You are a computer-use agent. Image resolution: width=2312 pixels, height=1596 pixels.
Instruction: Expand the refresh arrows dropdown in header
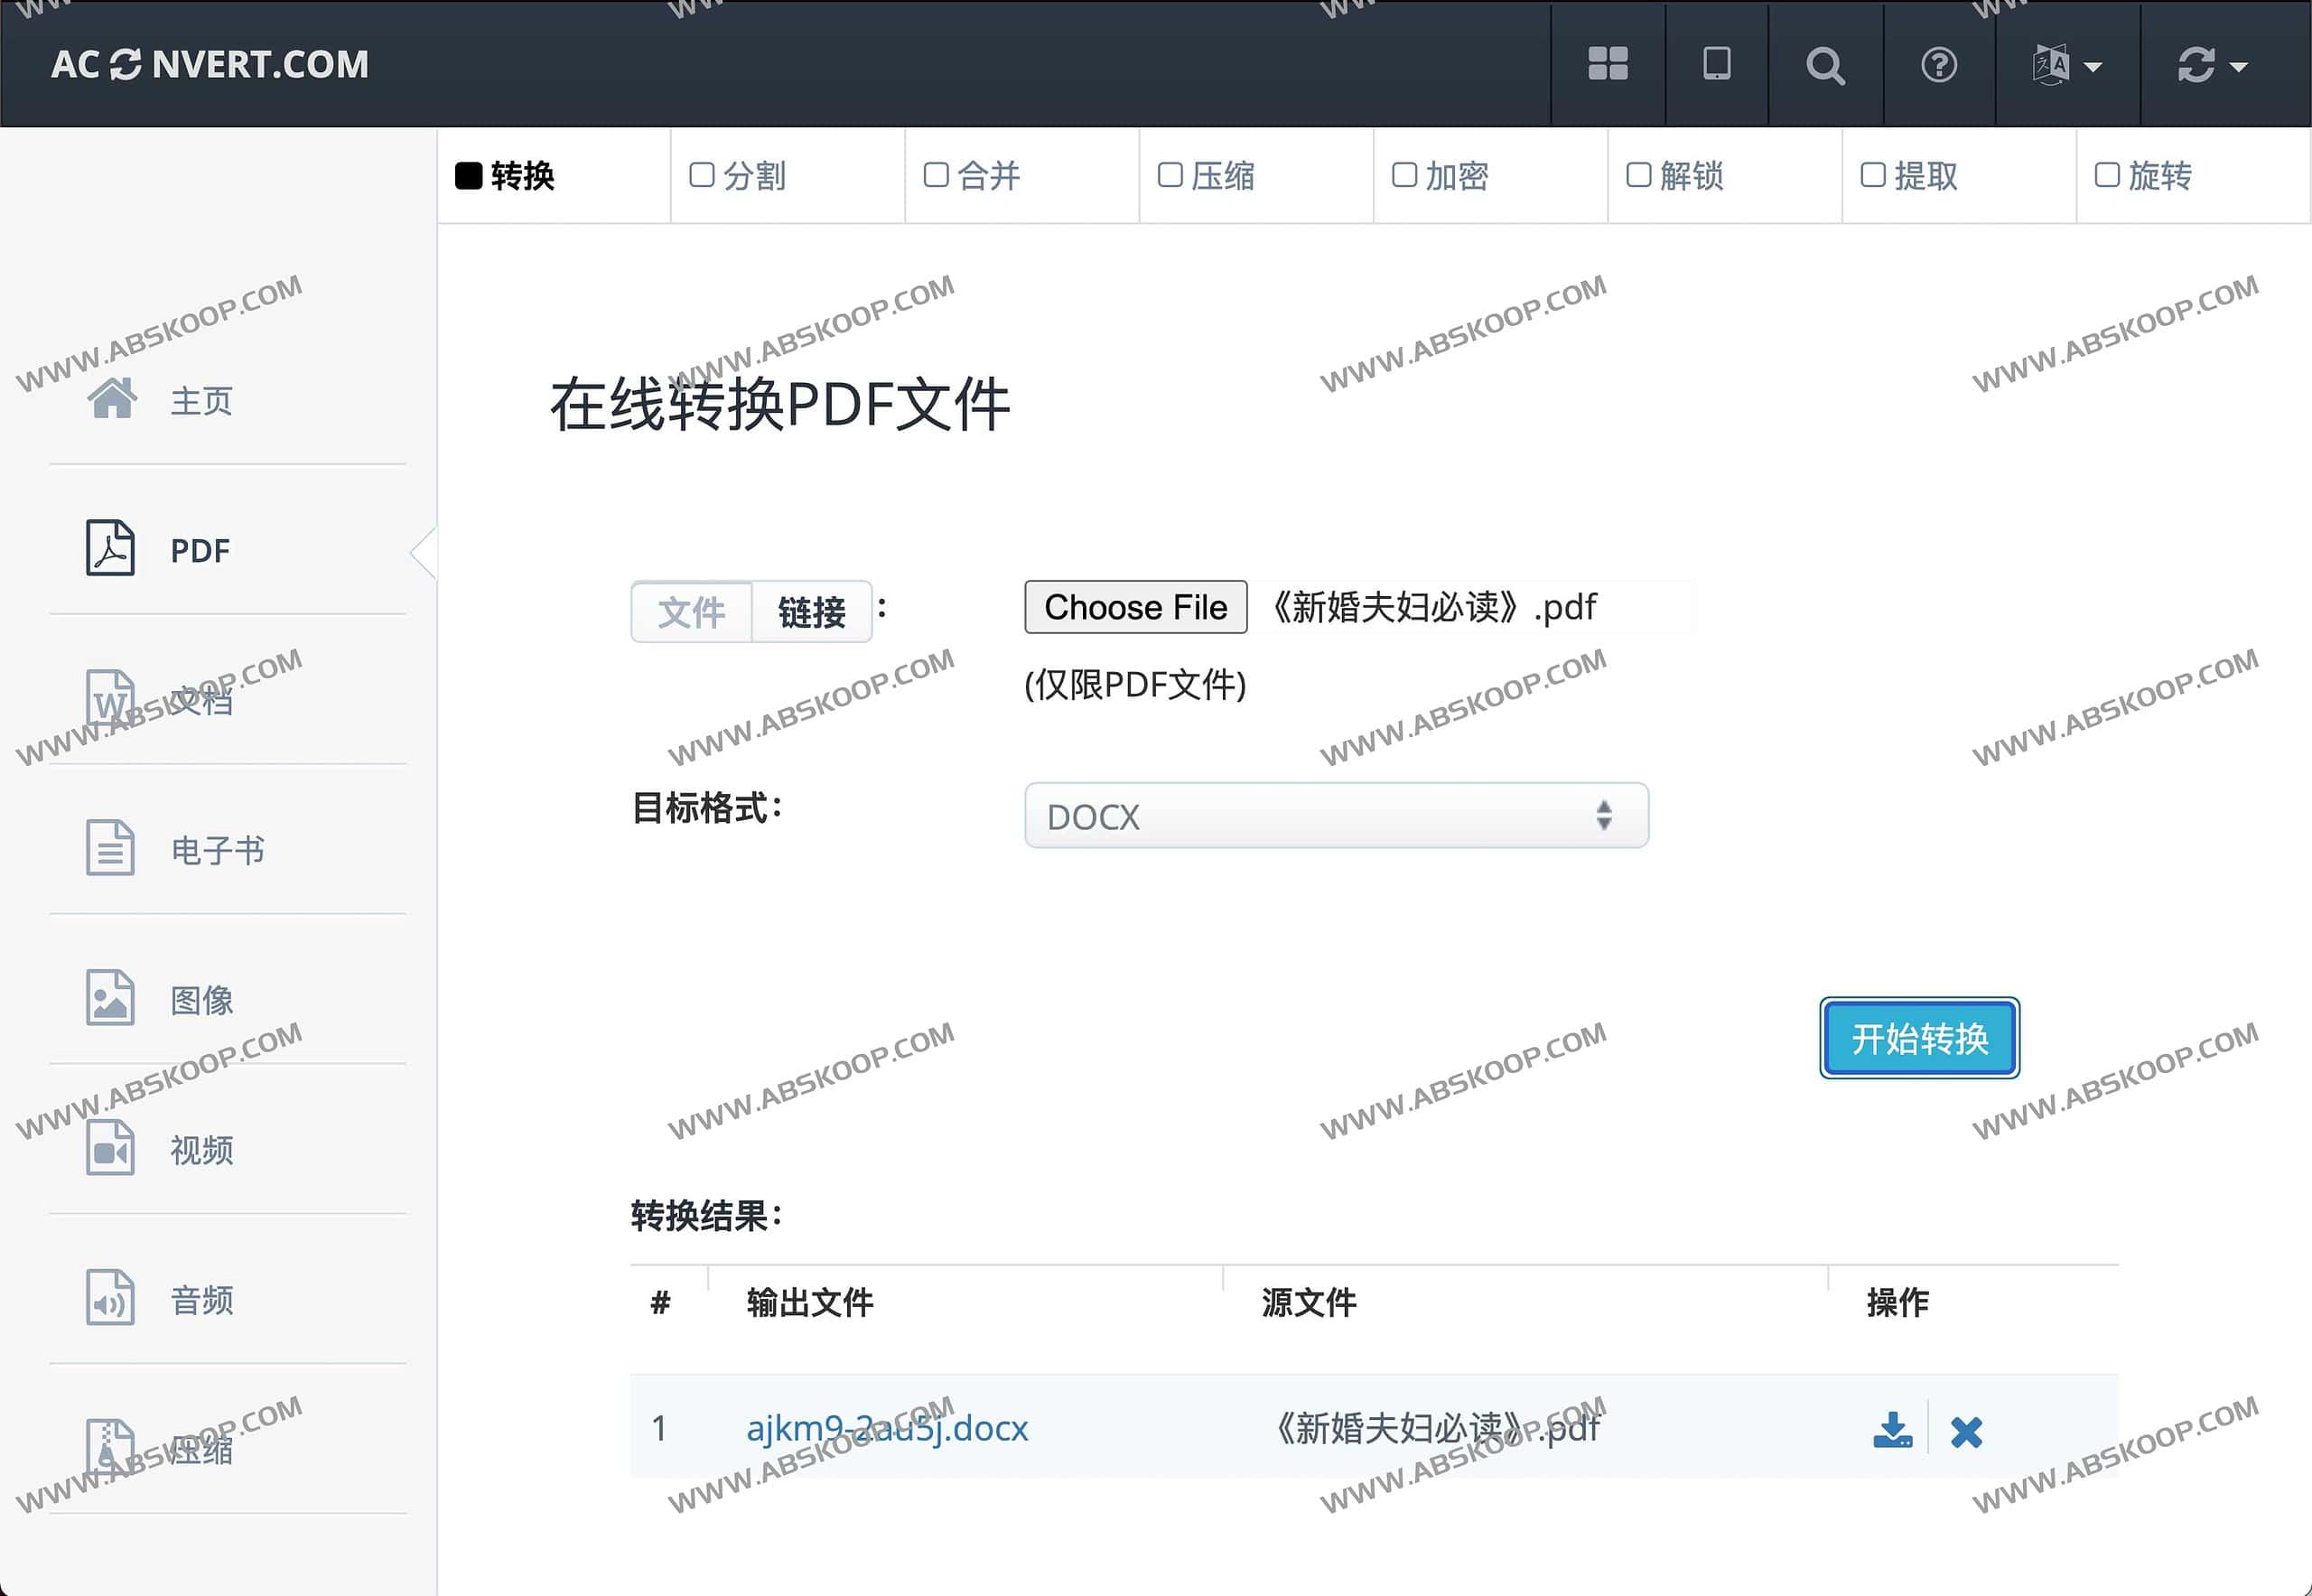point(2212,66)
